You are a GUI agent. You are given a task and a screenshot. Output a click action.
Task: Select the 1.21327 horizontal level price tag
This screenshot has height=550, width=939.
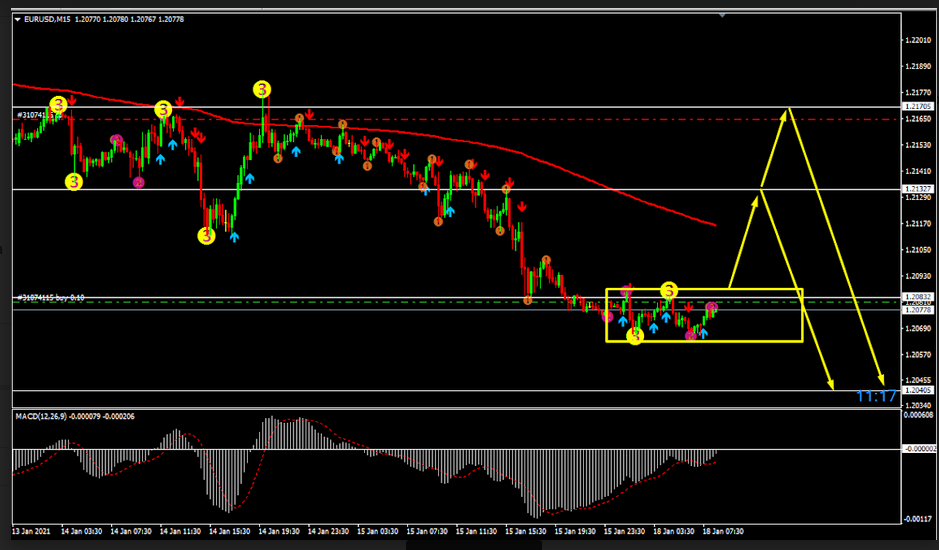917,189
